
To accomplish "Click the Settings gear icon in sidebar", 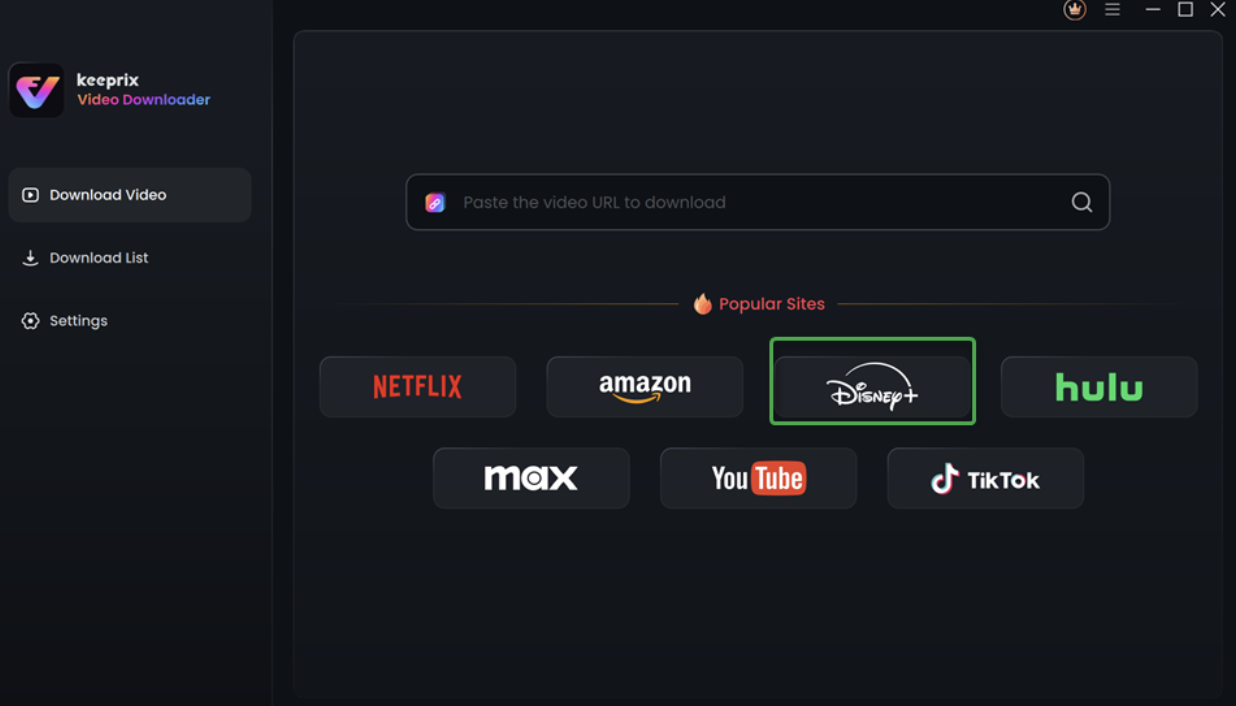I will [x=31, y=321].
